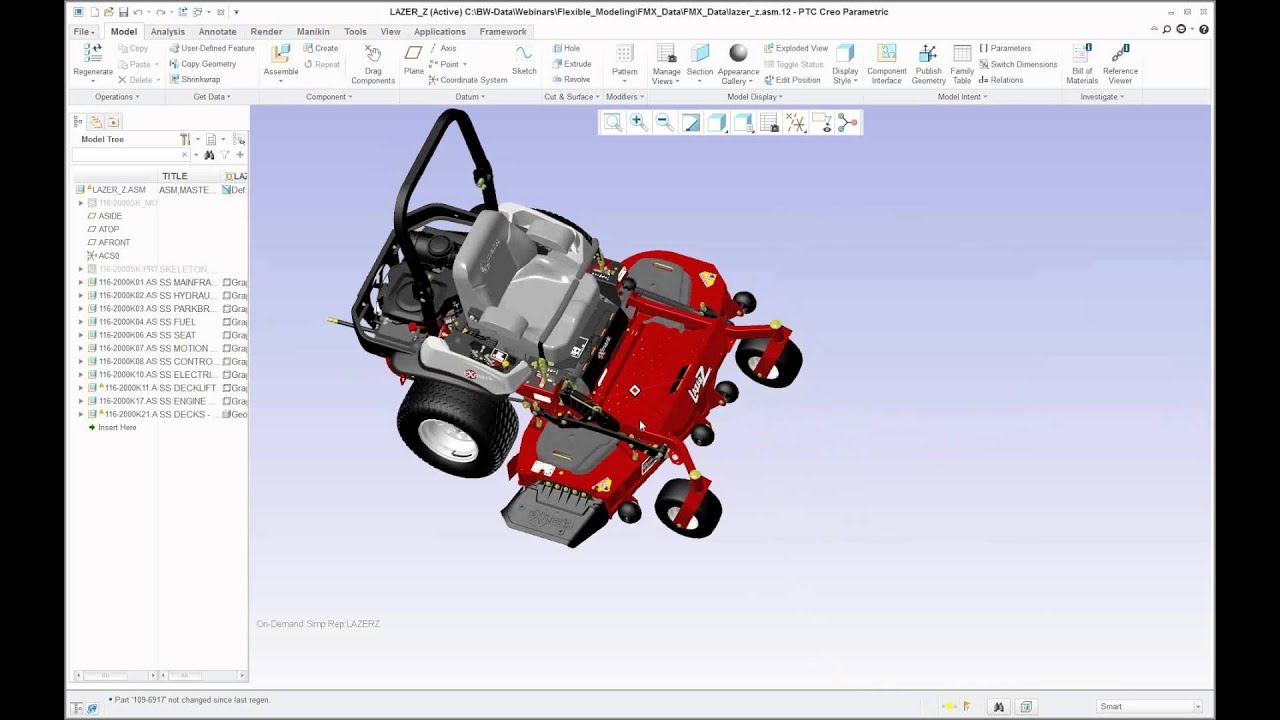Click Copy Geometry button

pos(203,64)
